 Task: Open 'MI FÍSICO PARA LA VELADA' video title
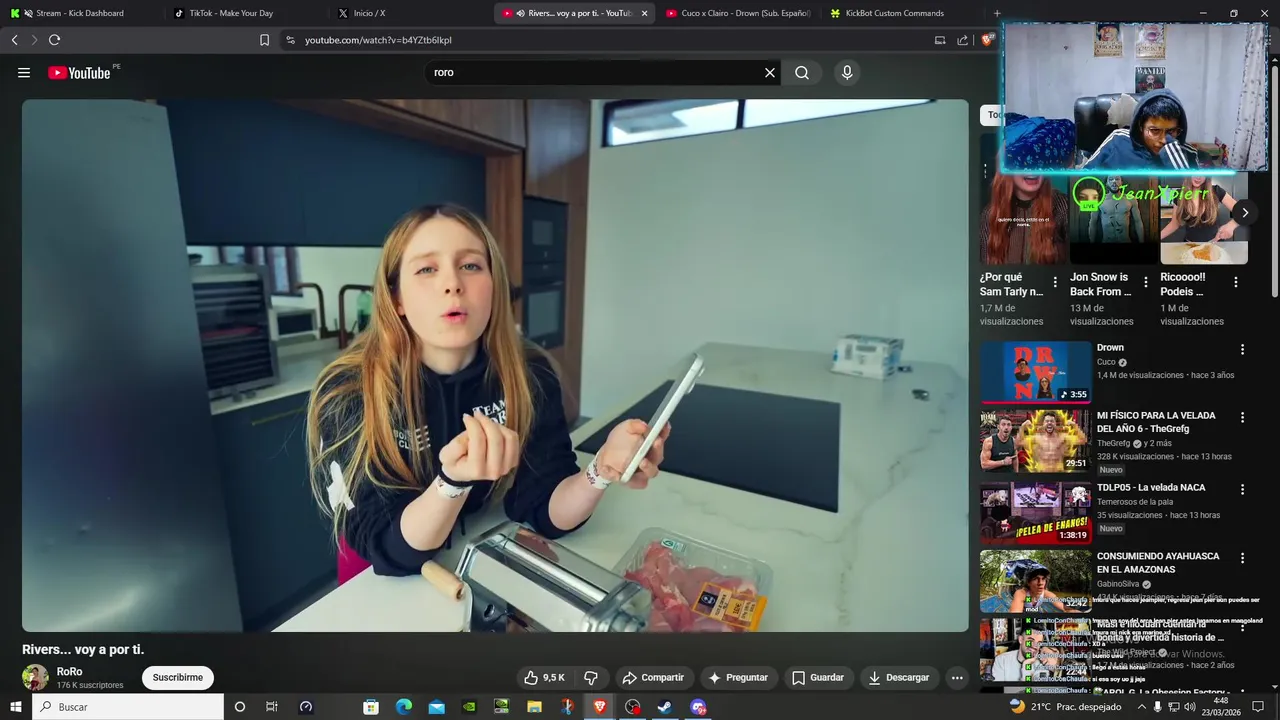click(1156, 422)
